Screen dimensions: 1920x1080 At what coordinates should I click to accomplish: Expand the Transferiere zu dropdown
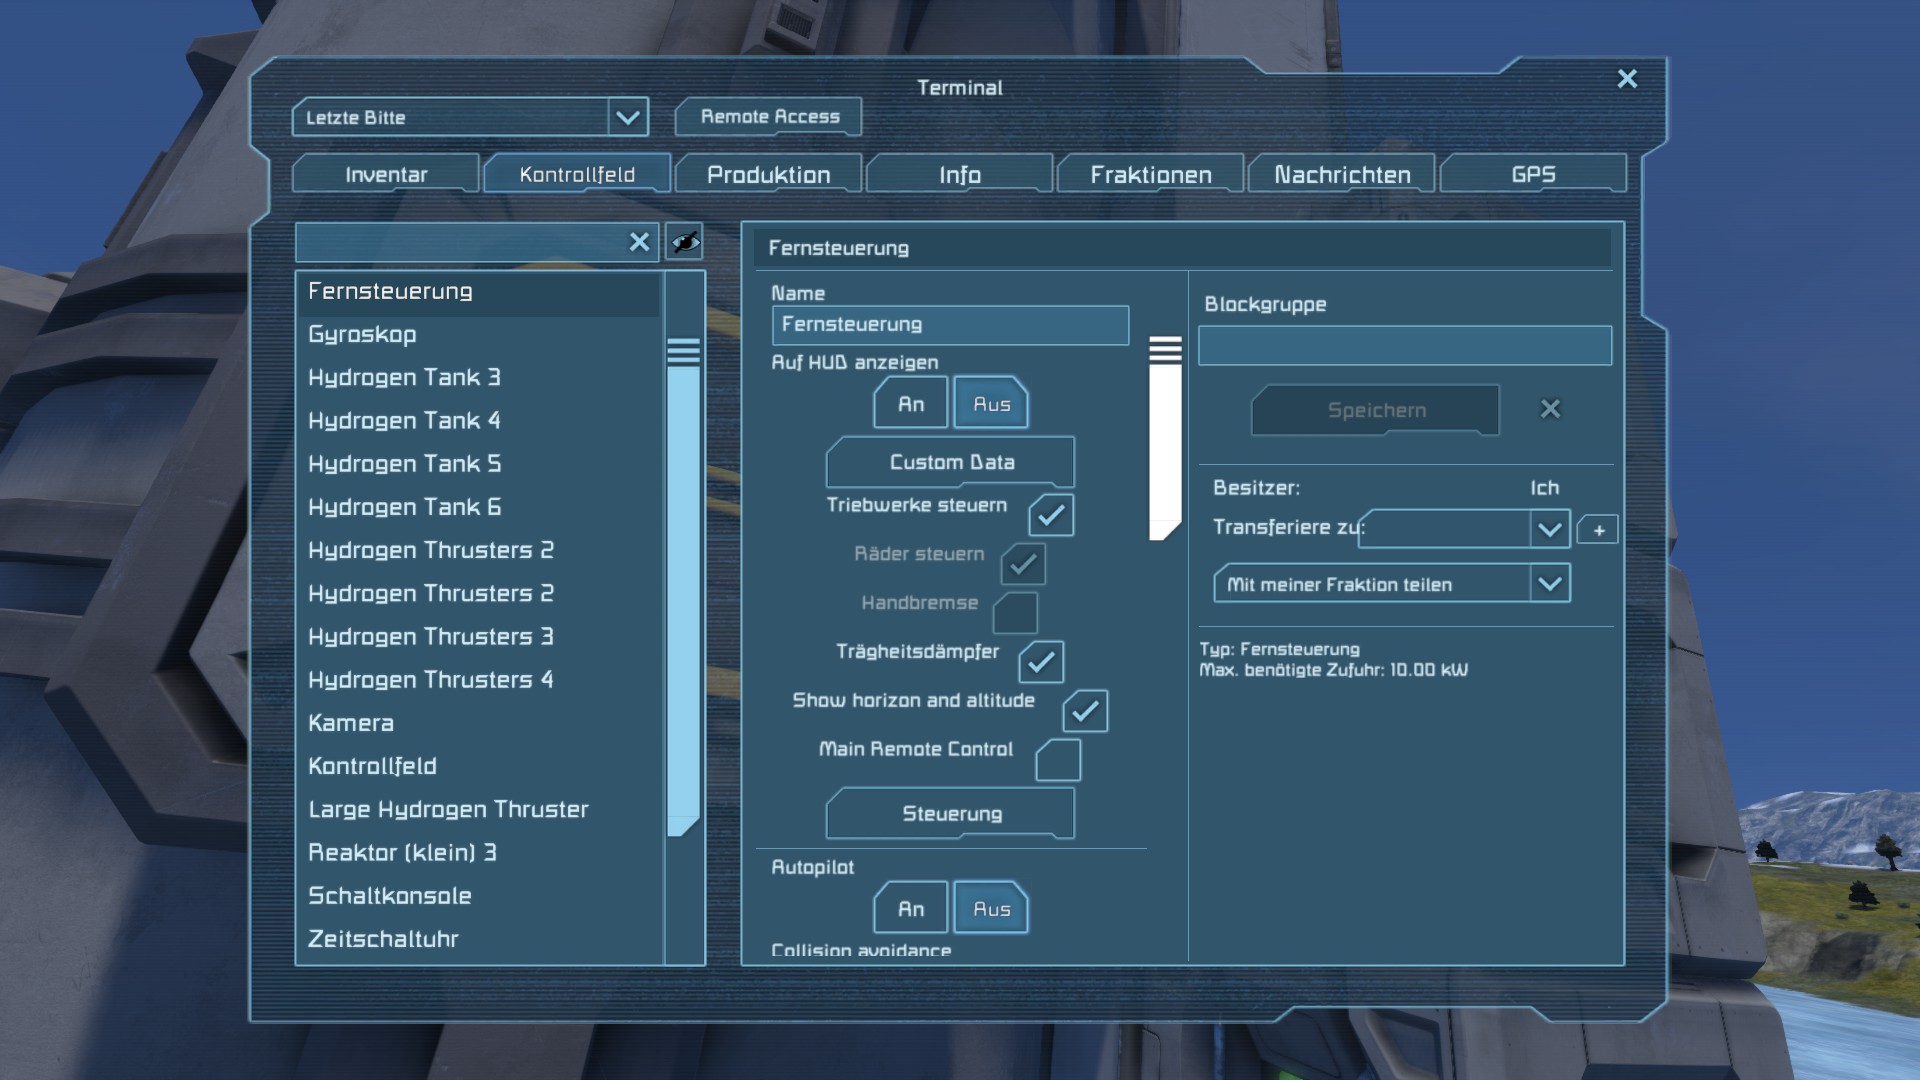pyautogui.click(x=1549, y=529)
